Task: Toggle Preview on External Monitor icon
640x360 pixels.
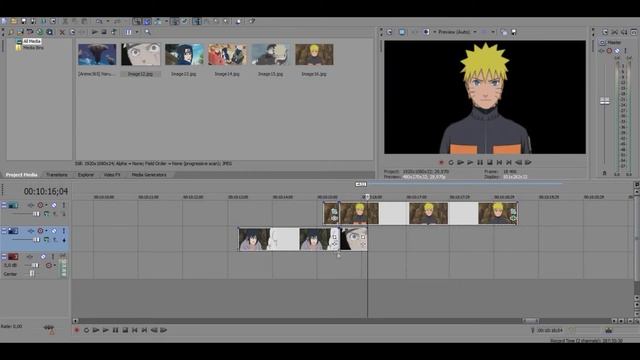Action: pyautogui.click(x=402, y=32)
